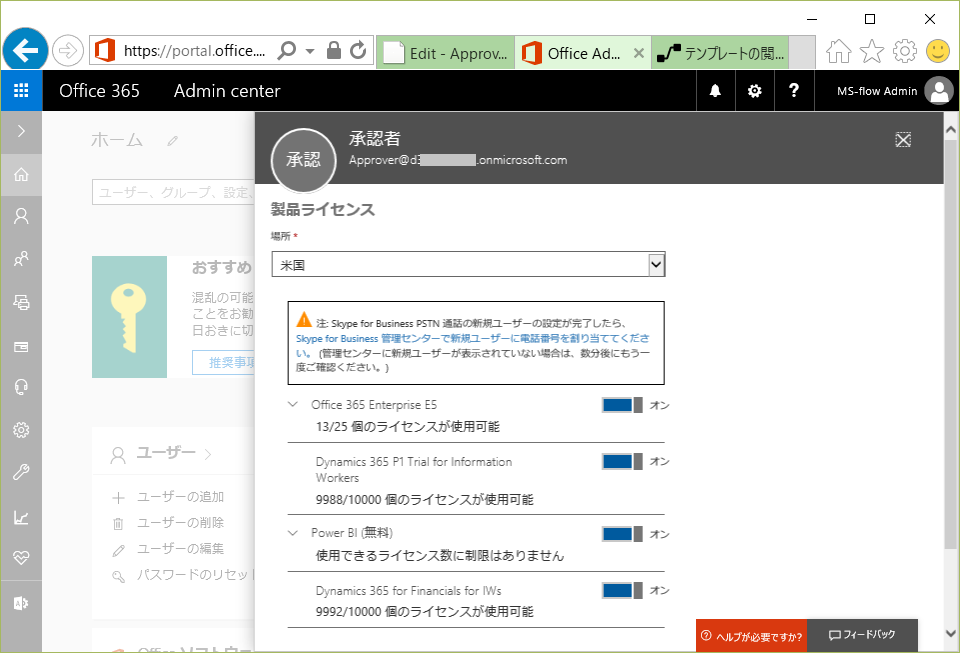Open the 場所 location dropdown showing 米国
960x653 pixels.
click(x=468, y=265)
